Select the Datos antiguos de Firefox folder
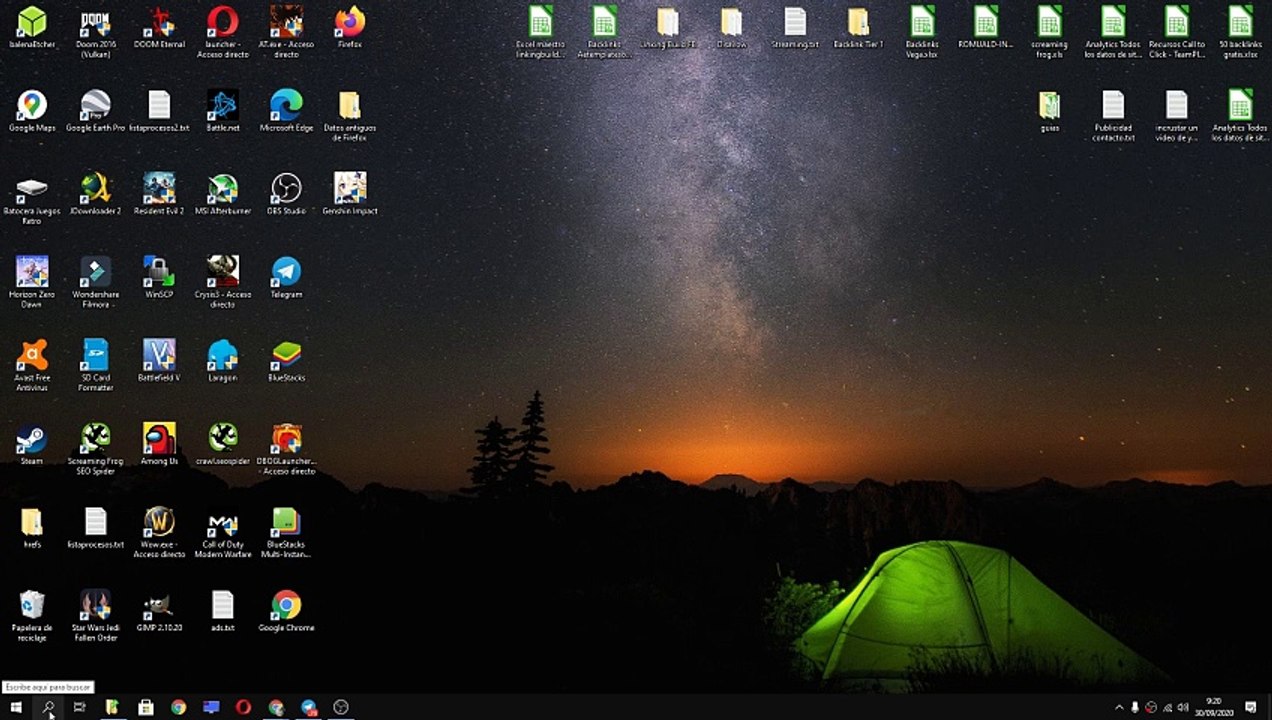 tap(350, 116)
